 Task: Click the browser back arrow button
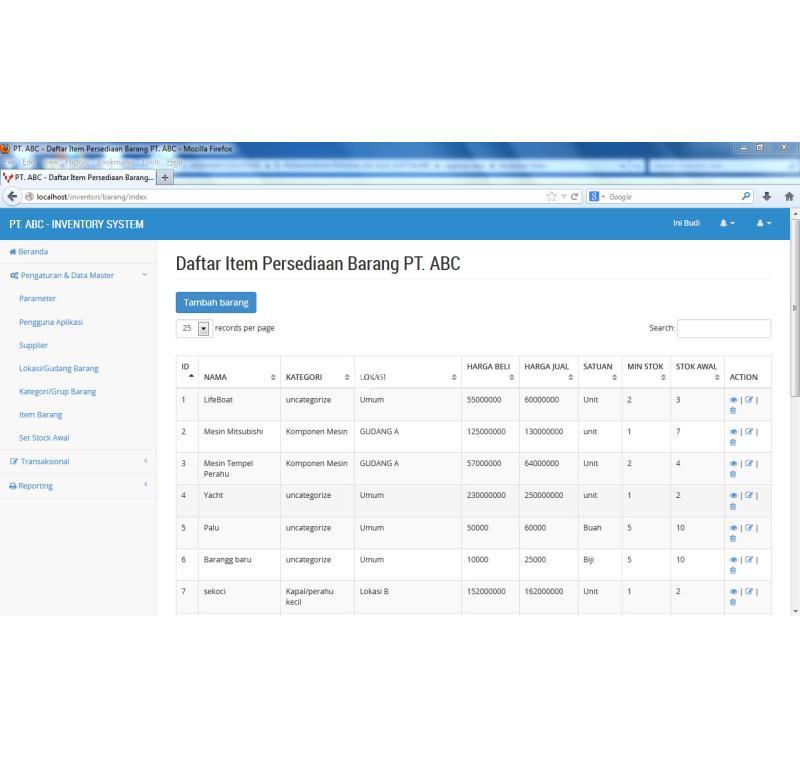tap(10, 196)
